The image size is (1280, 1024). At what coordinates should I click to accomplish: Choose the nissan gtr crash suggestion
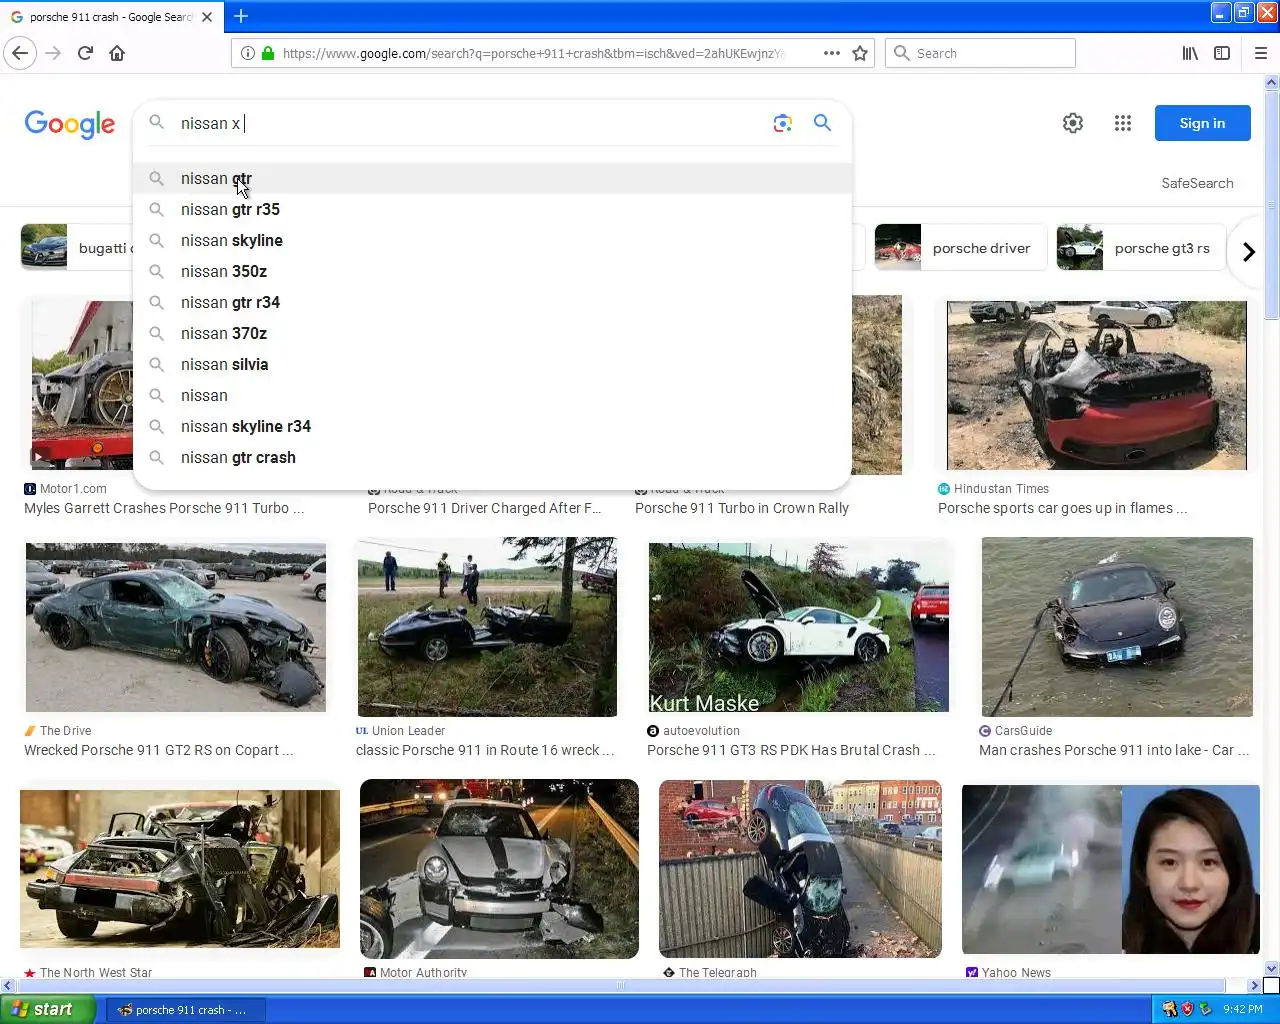pos(492,457)
